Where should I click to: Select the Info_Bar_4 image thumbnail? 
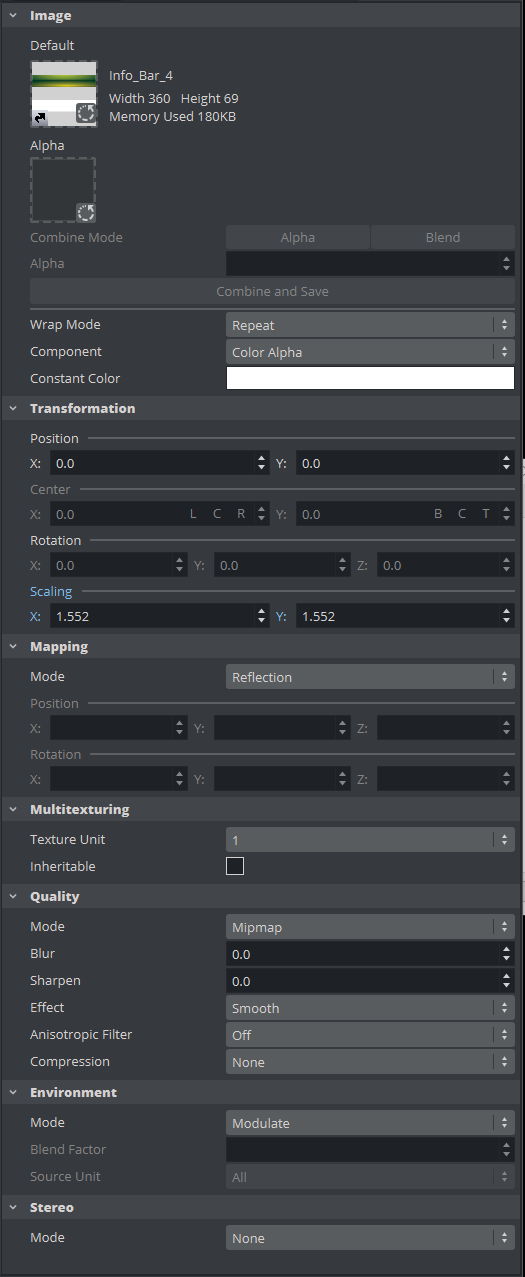point(64,93)
